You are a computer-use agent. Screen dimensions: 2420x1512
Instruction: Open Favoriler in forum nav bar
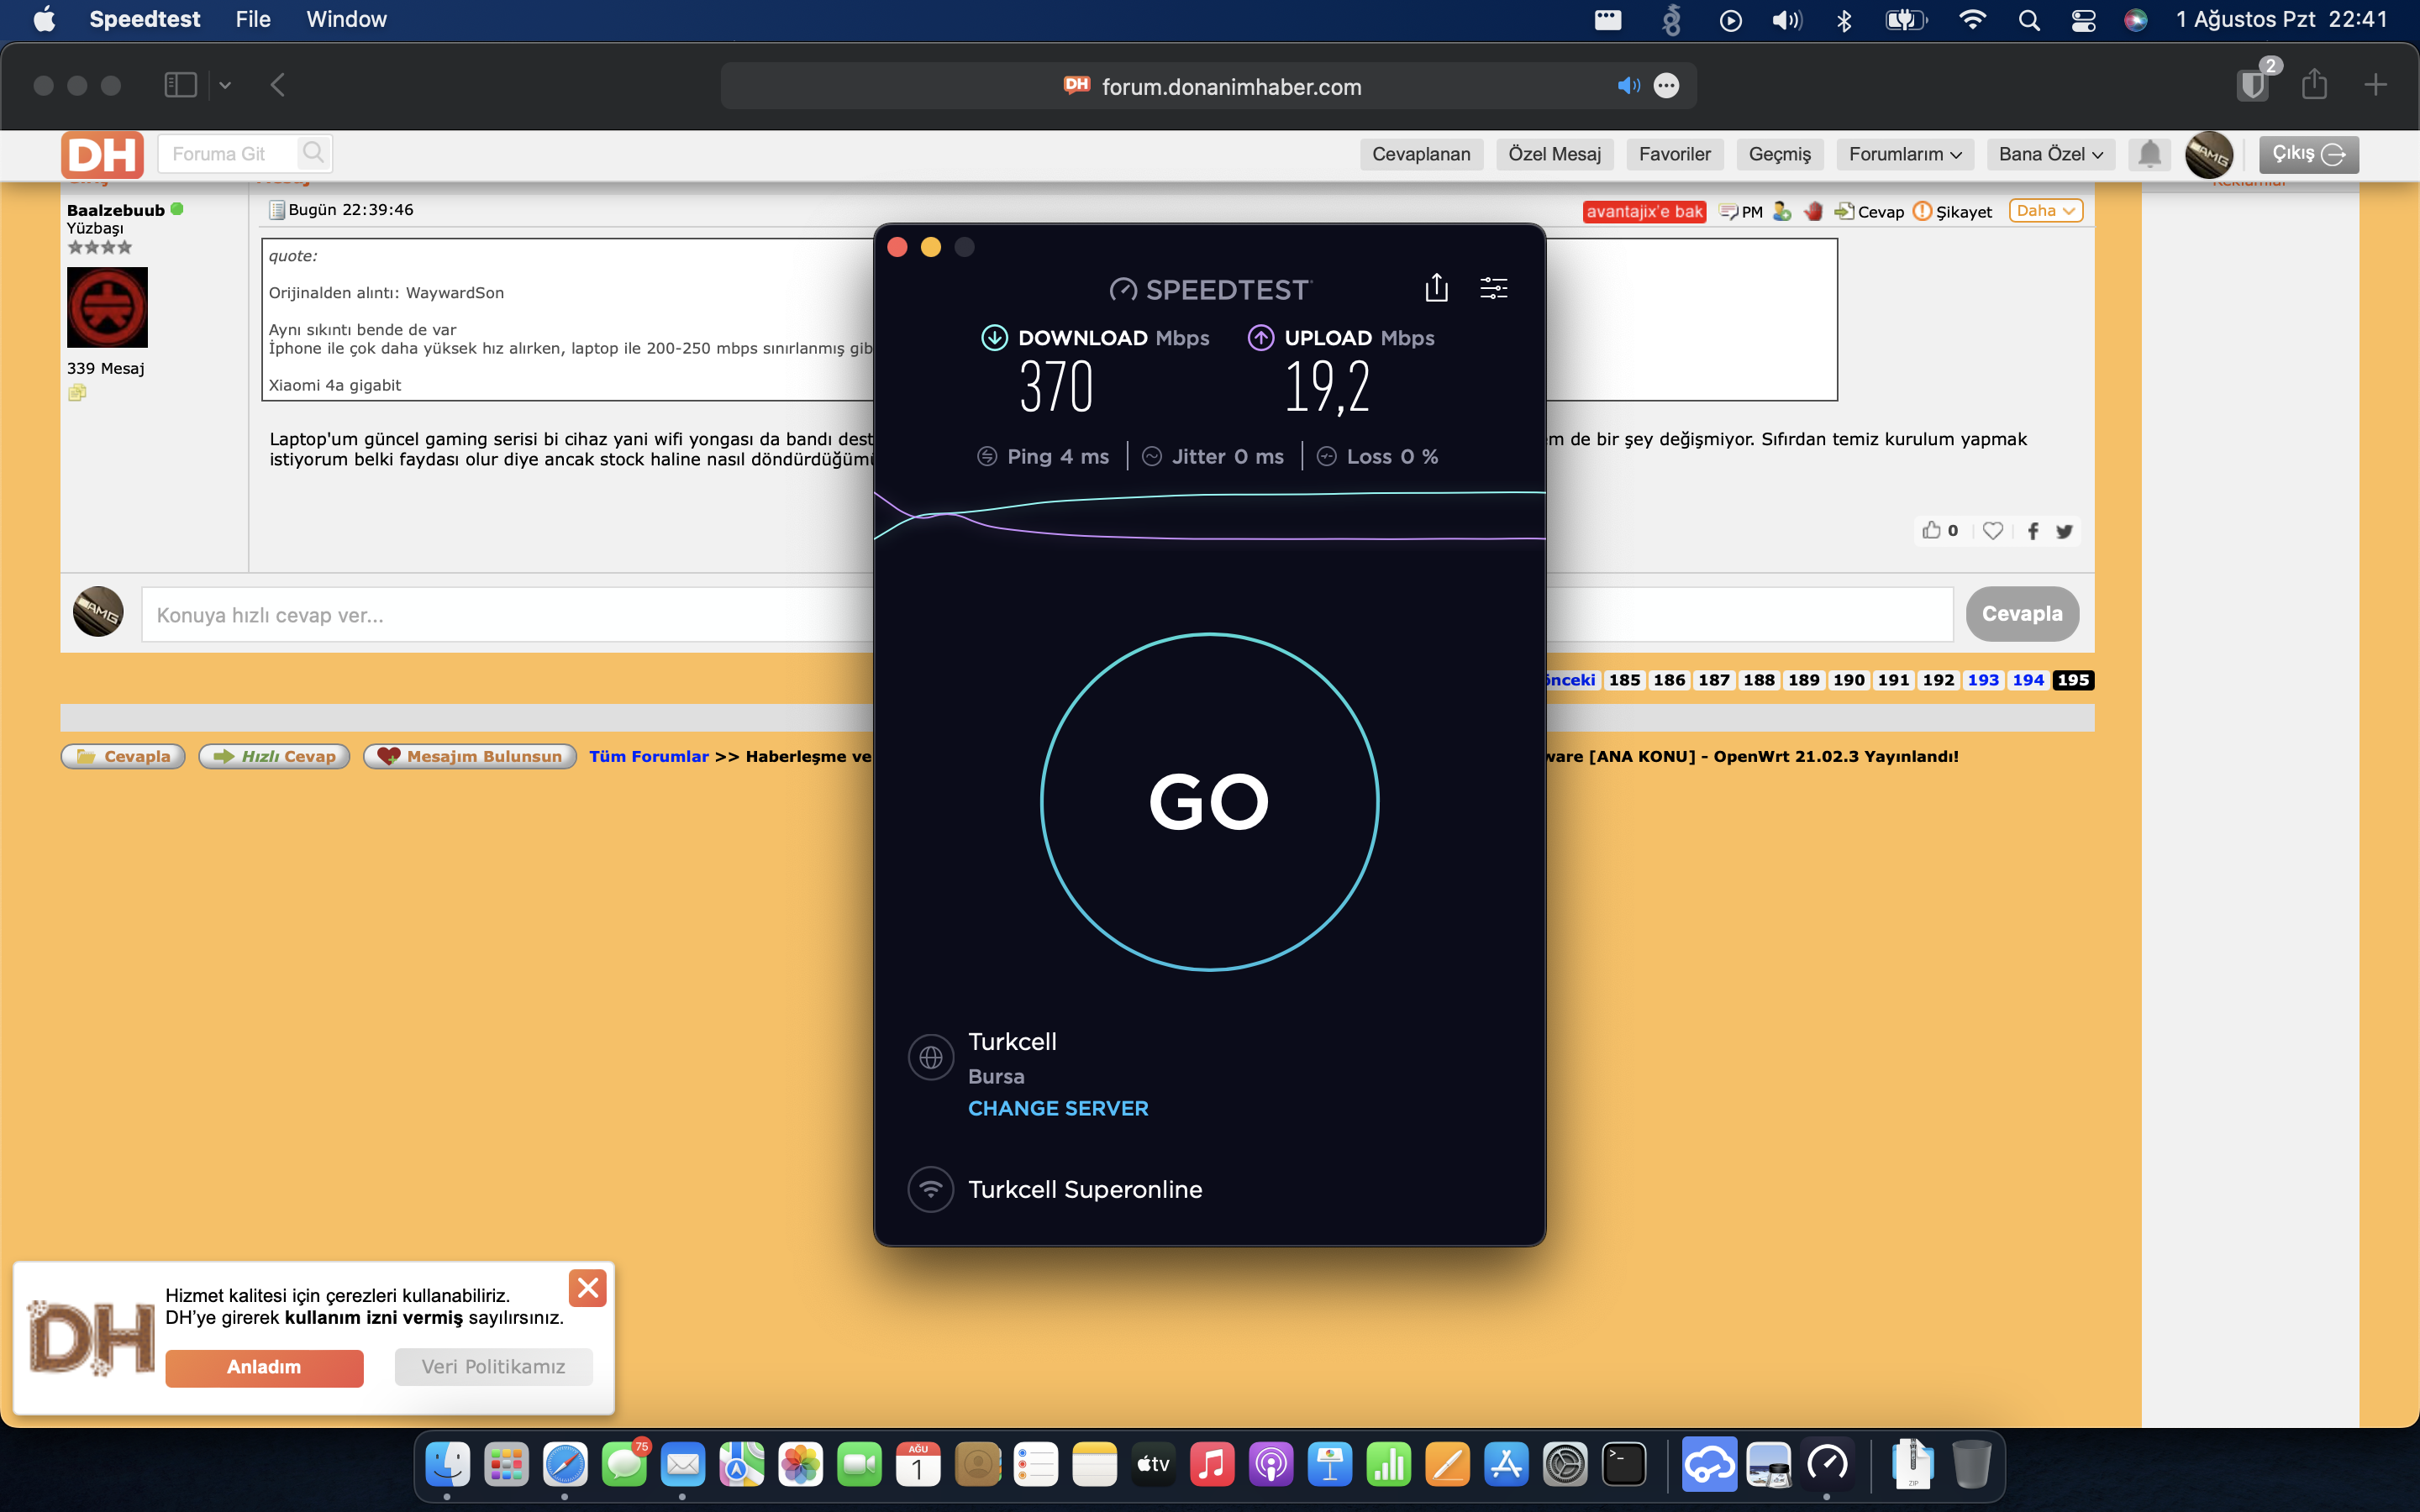tap(1674, 154)
